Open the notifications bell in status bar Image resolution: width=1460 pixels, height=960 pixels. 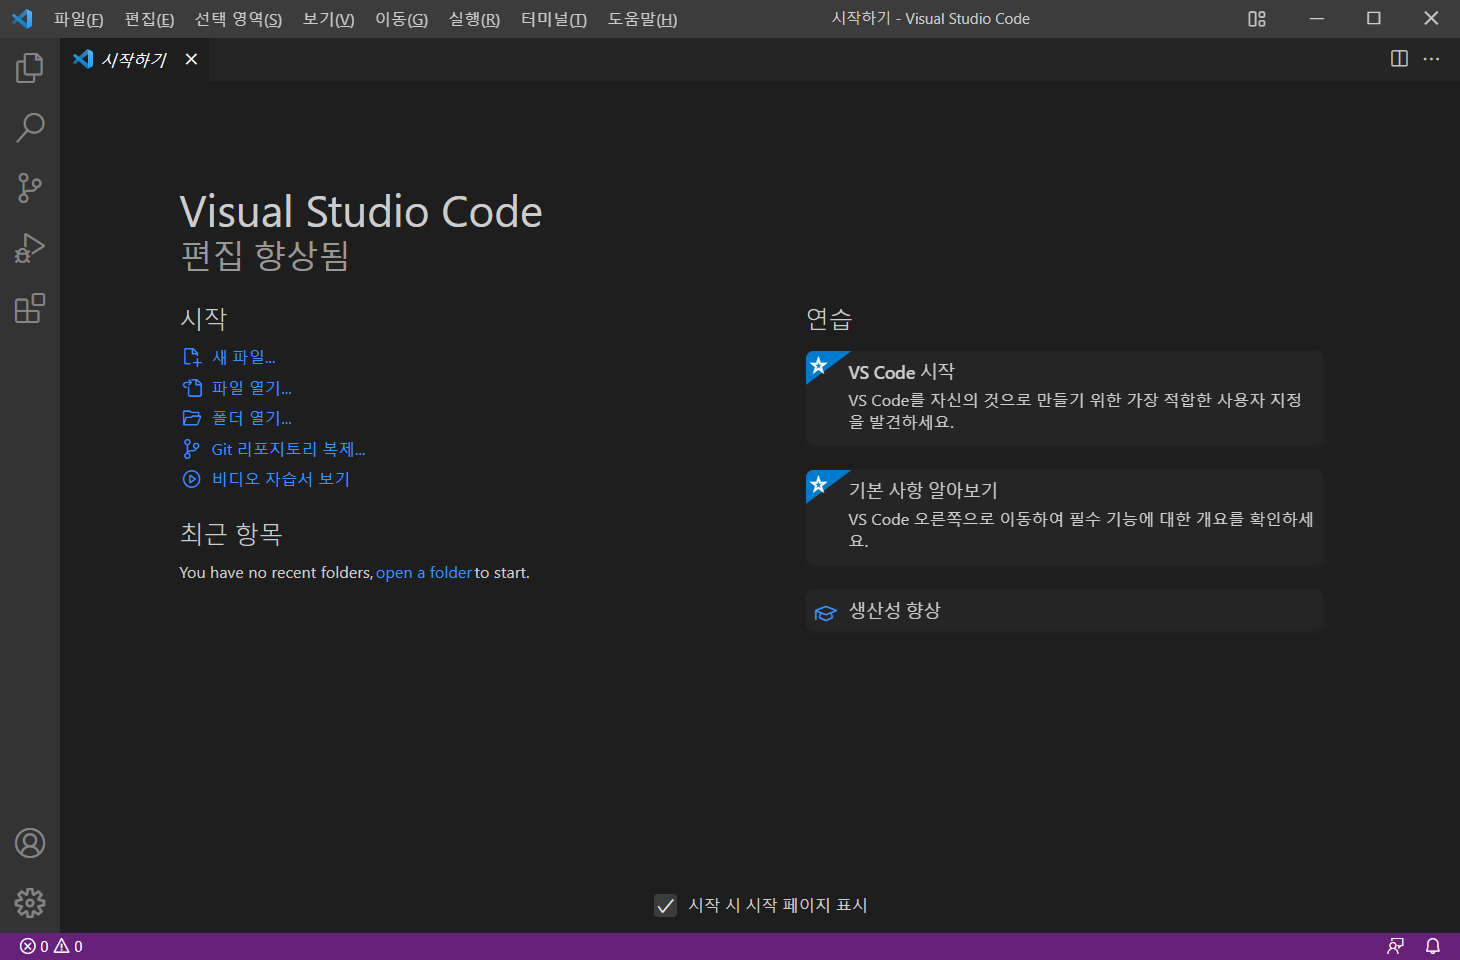(1432, 946)
